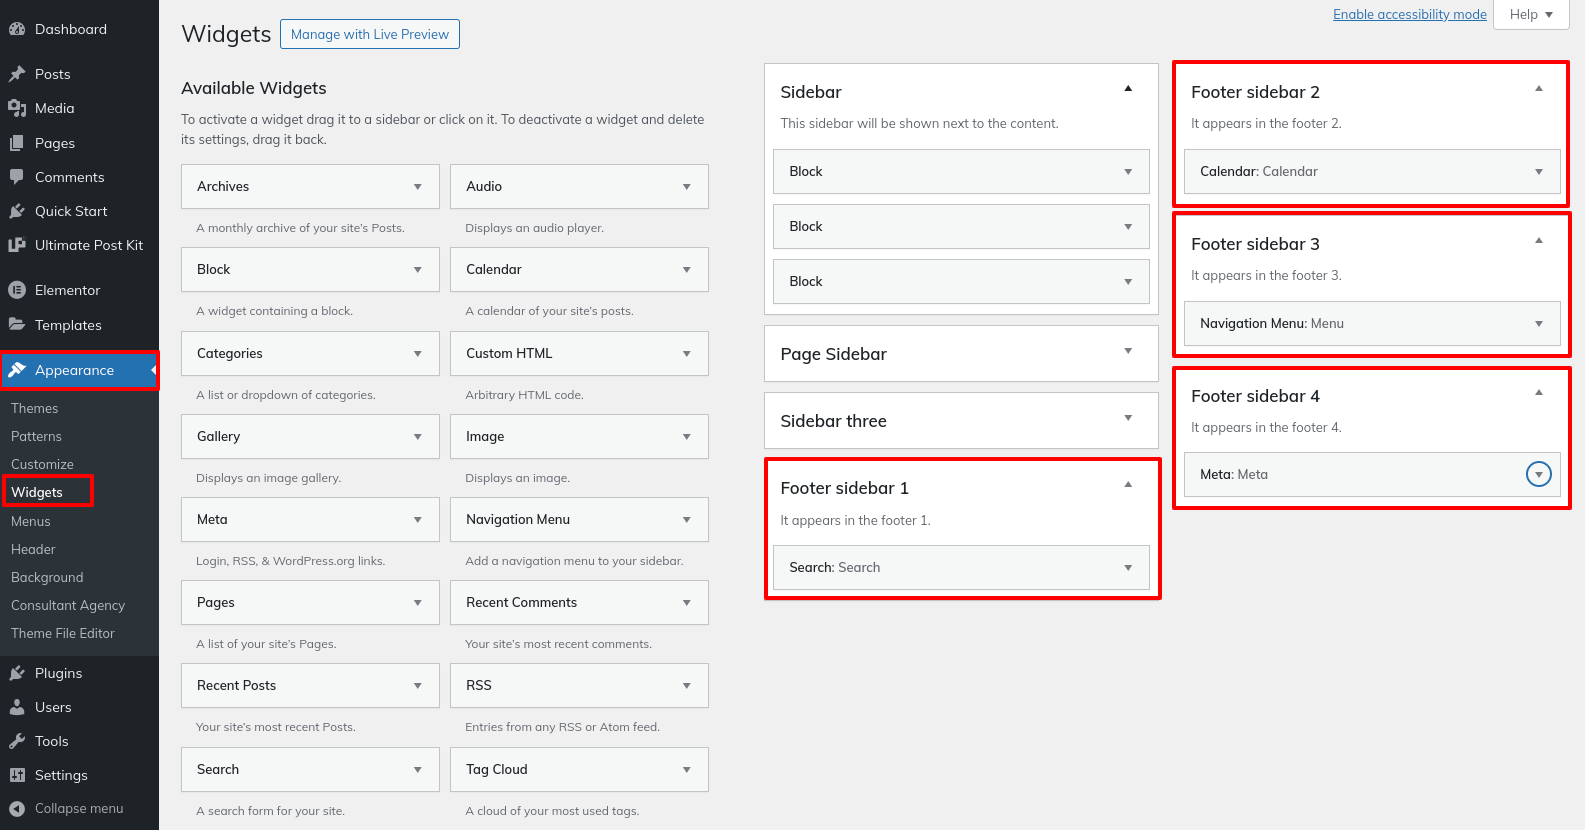The height and width of the screenshot is (830, 1585).
Task: Expand the Sidebar three panel
Action: coord(1128,418)
